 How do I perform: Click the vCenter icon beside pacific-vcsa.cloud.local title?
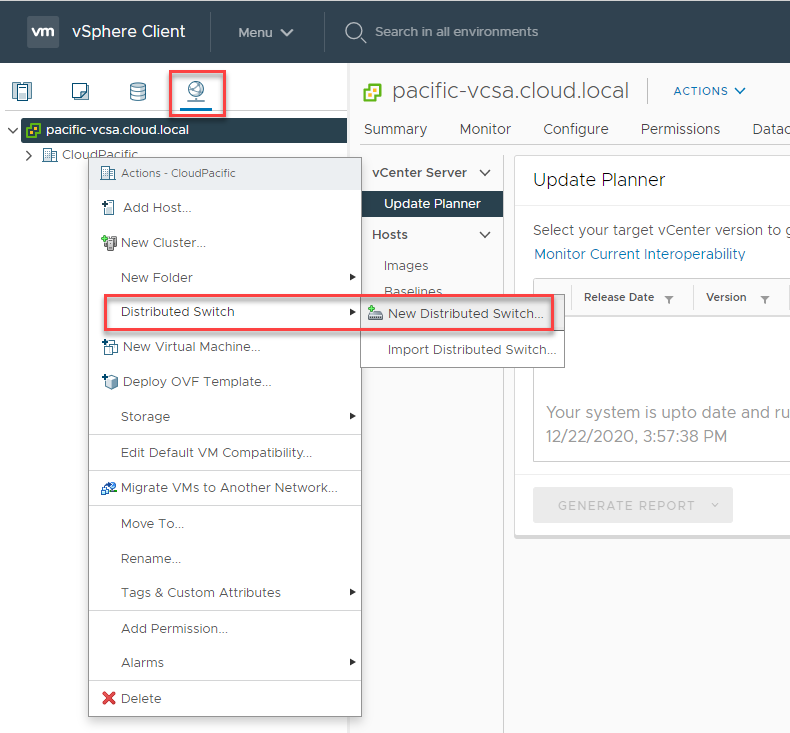click(372, 92)
